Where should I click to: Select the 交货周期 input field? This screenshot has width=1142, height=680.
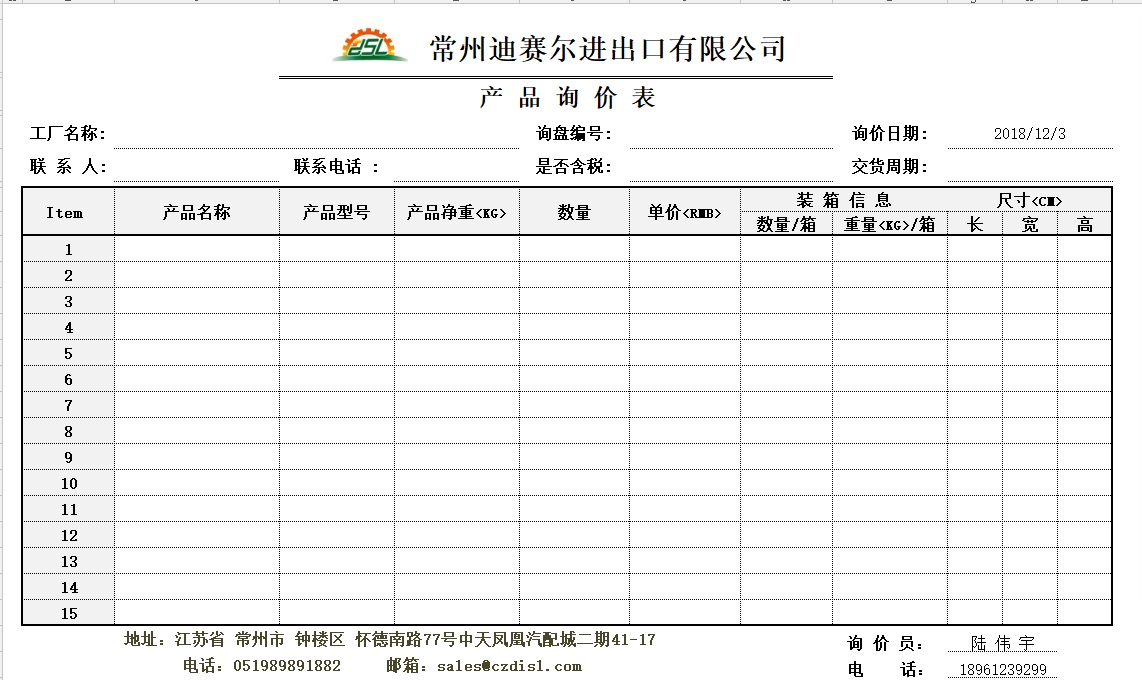point(1029,167)
